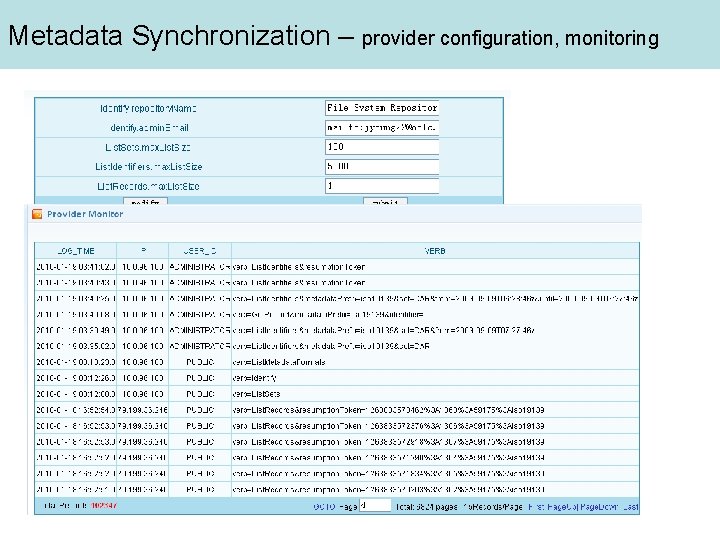This screenshot has height=540, width=720.
Task: Click the PageDown link
Action: 599,507
